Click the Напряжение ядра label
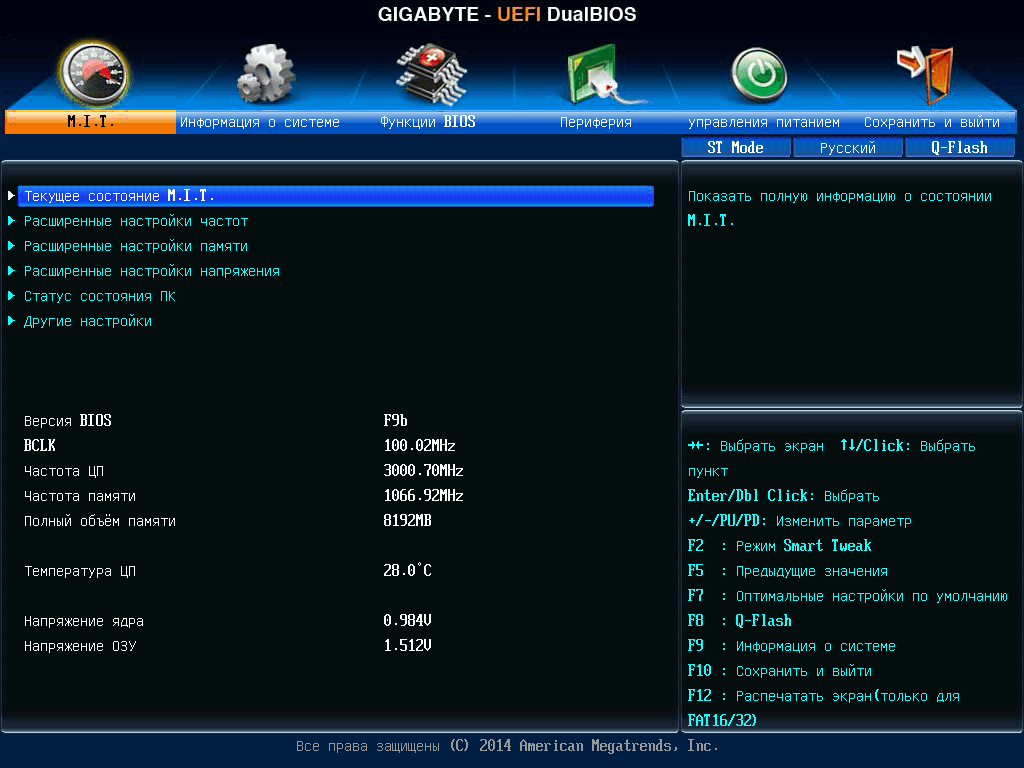The image size is (1024, 768). click(84, 621)
